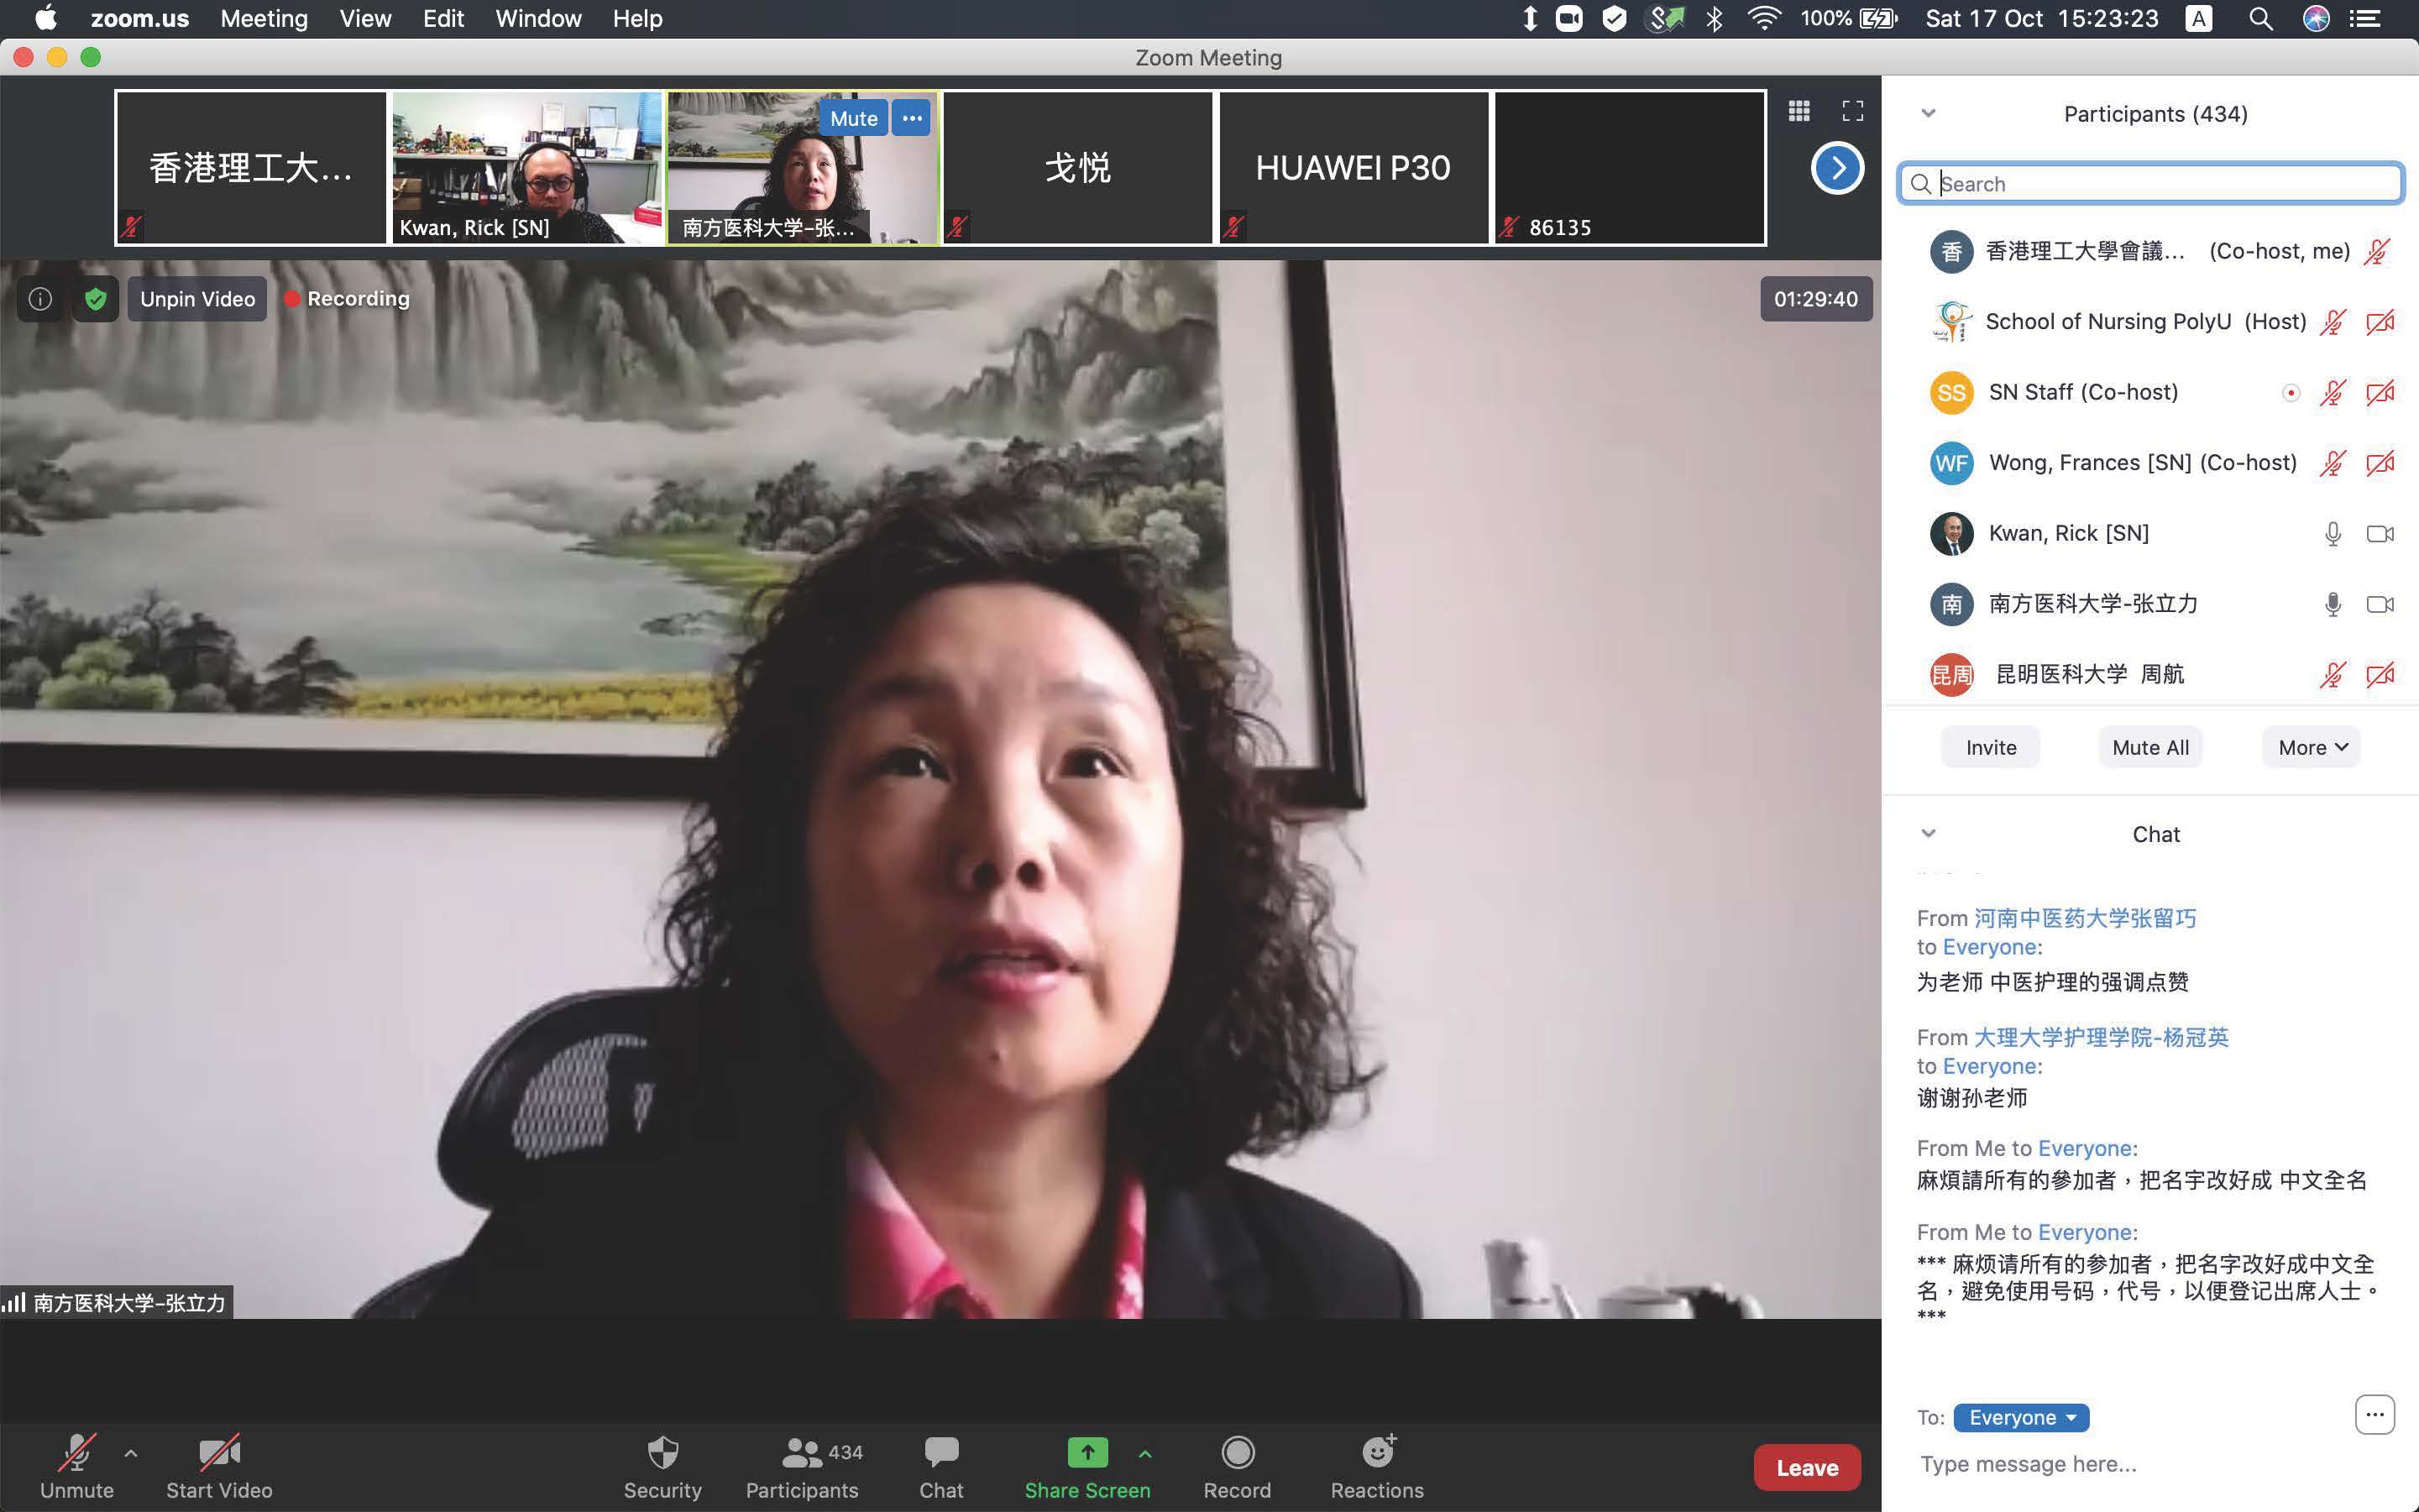Expand the More options dropdown
The height and width of the screenshot is (1512, 2419).
pos(2311,747)
